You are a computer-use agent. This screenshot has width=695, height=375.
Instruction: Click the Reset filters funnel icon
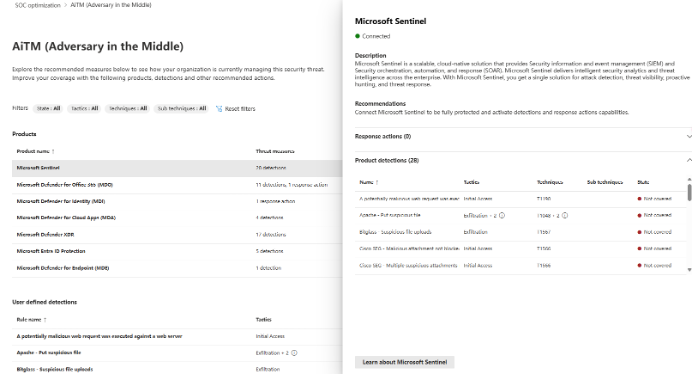[219, 109]
